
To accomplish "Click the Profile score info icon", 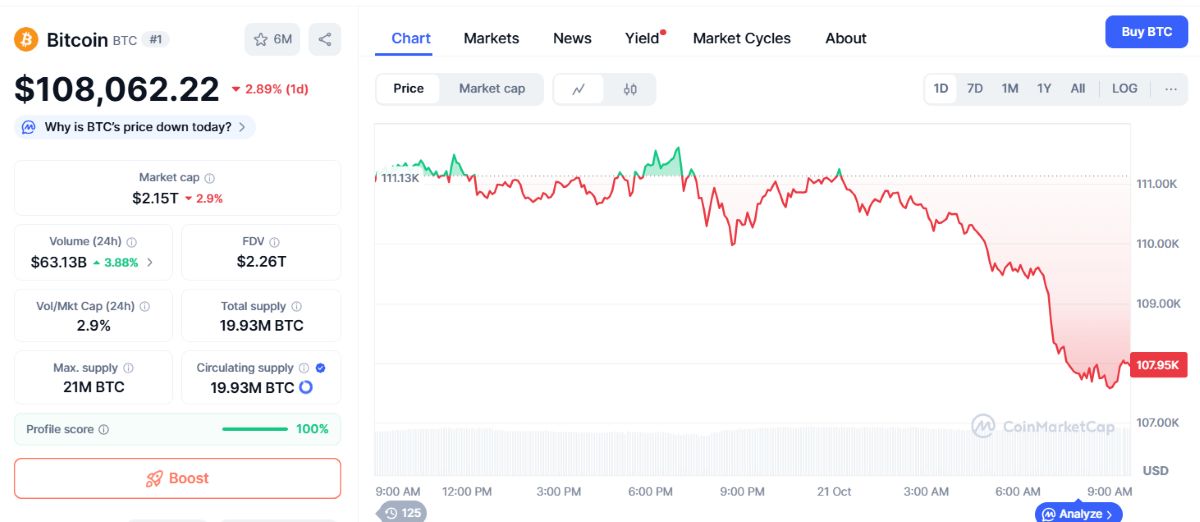I will click(x=104, y=429).
